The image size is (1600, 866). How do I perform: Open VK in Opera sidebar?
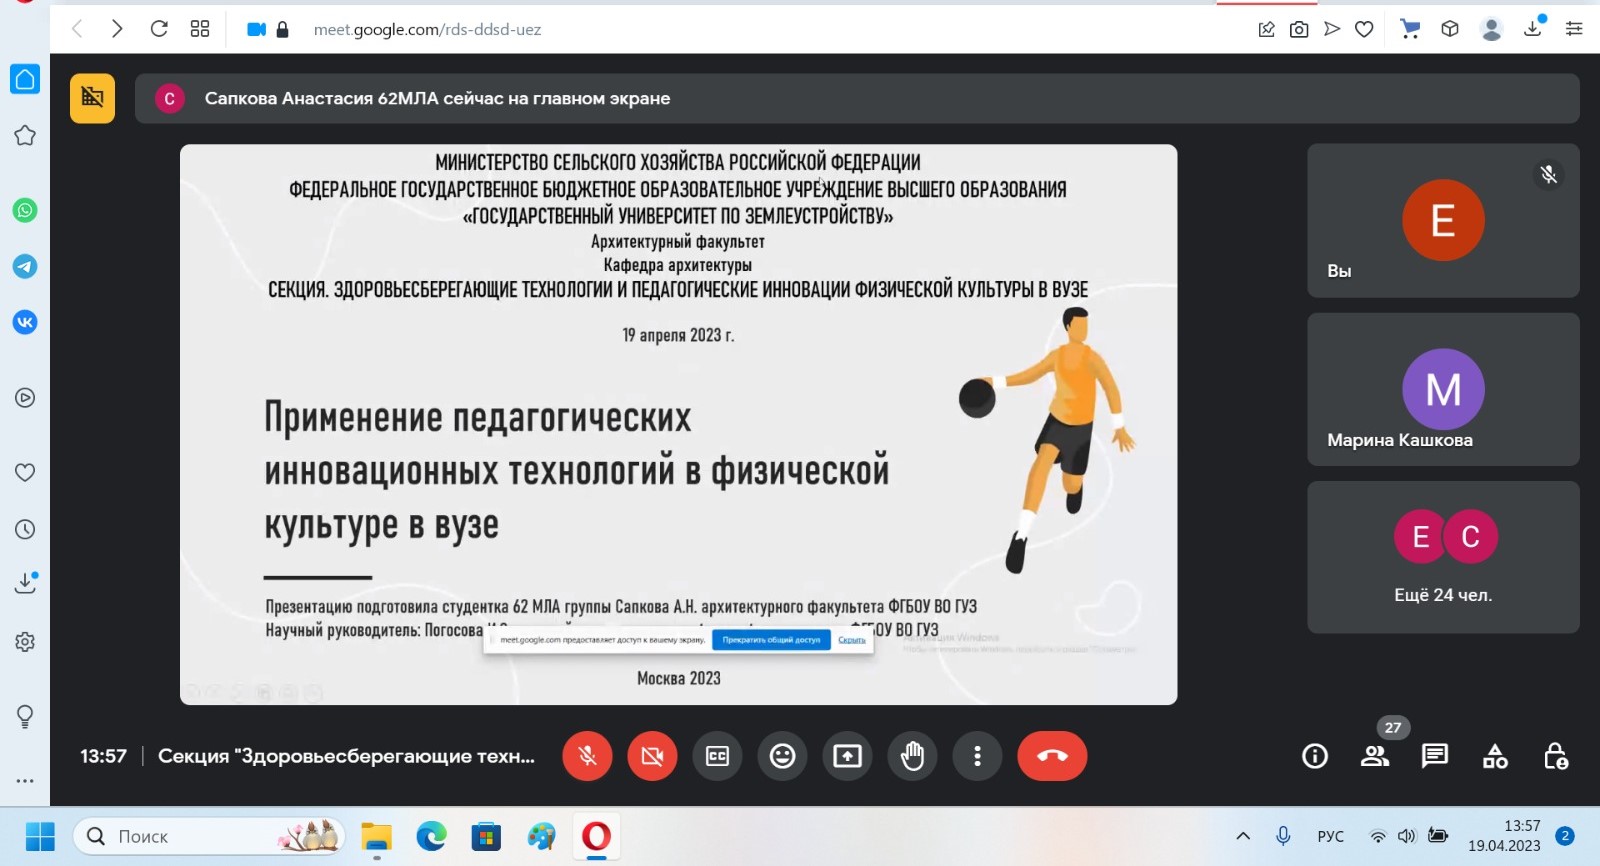click(x=25, y=322)
